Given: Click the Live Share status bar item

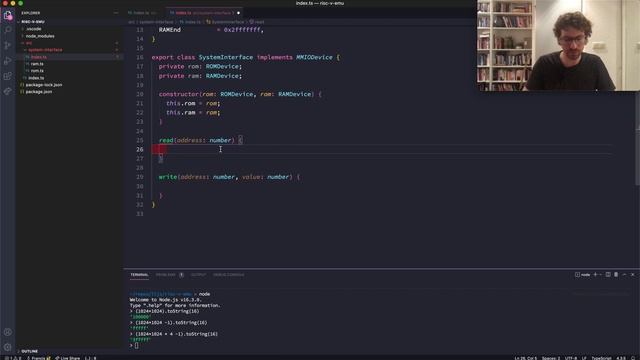Looking at the screenshot, I should tap(67, 358).
